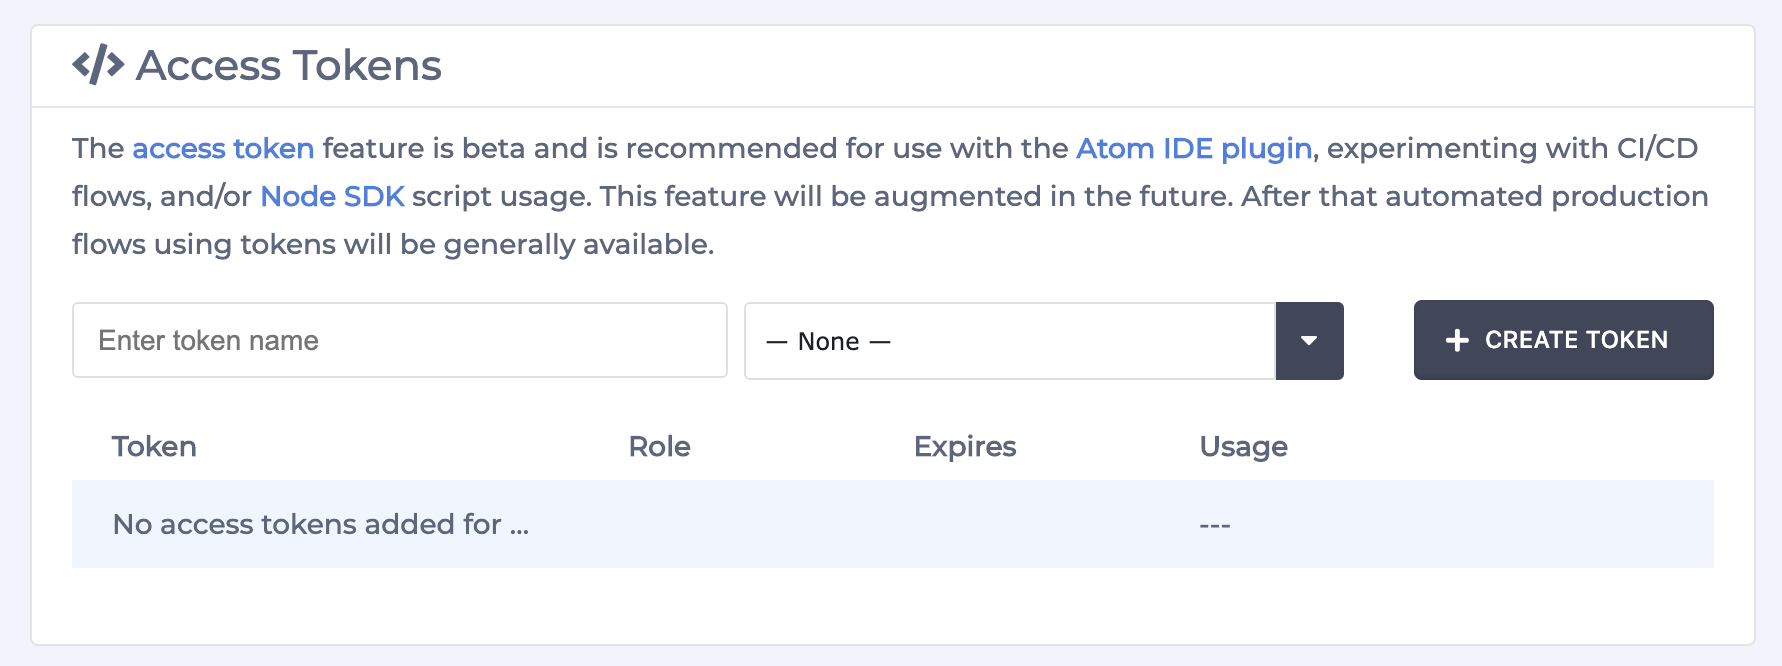Click the plus icon on Create Token
Viewport: 1782px width, 666px height.
[1457, 340]
